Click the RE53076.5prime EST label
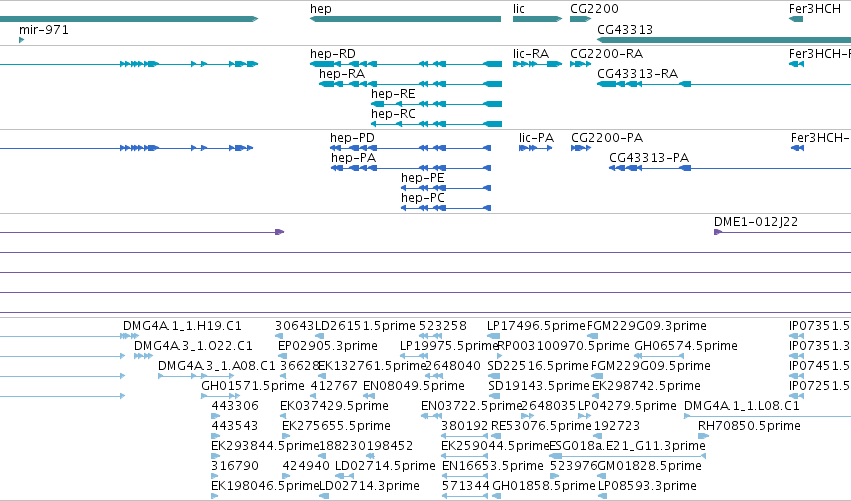The height and width of the screenshot is (501, 851). coord(541,427)
